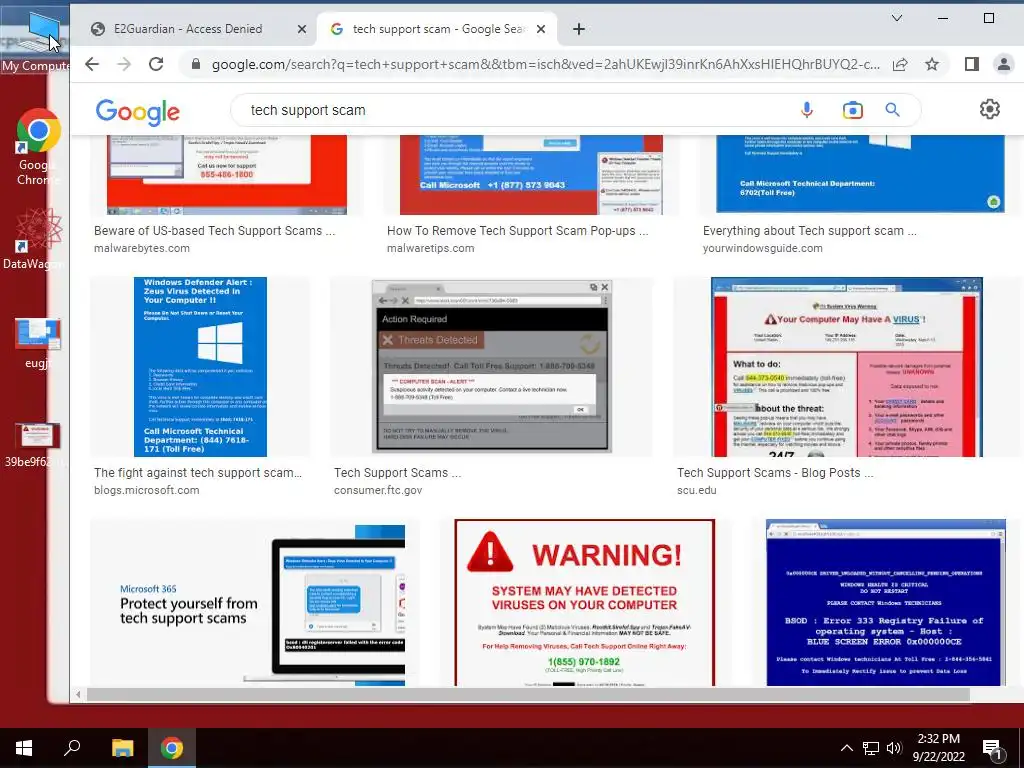Click the malwarebytes.com source text
1024x768 pixels.
click(x=142, y=248)
